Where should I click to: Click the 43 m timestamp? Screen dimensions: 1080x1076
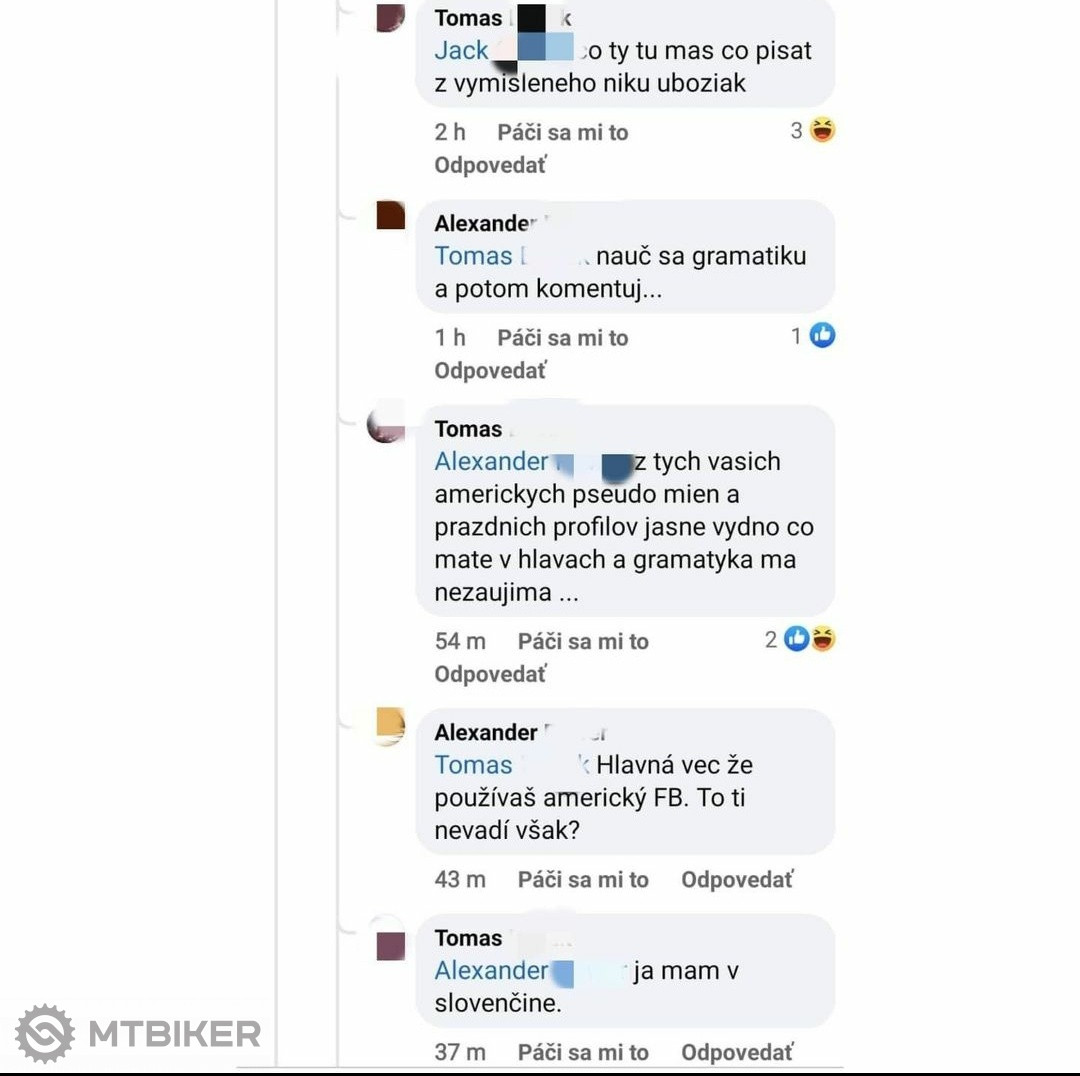tap(460, 880)
